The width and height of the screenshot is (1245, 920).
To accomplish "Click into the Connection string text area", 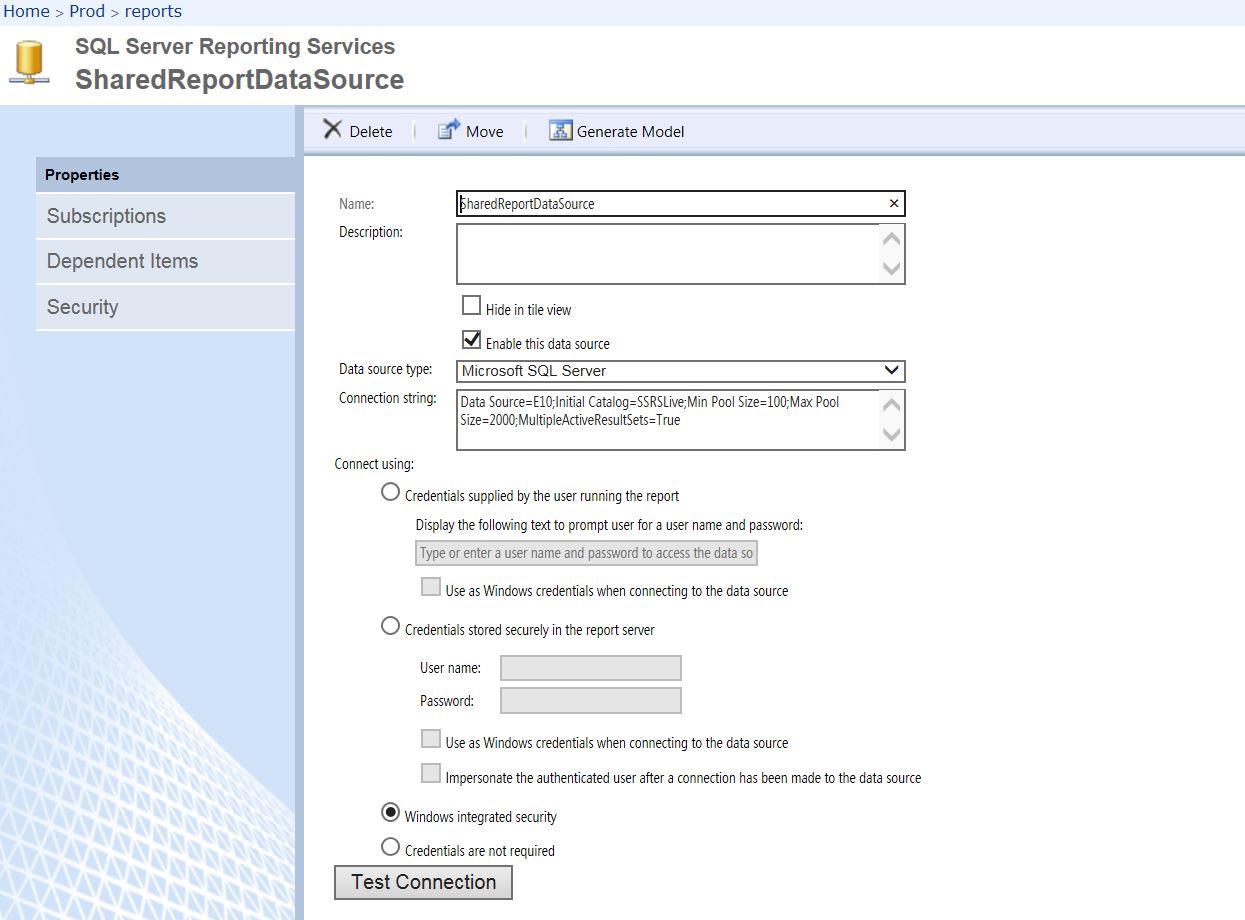I will click(x=668, y=419).
